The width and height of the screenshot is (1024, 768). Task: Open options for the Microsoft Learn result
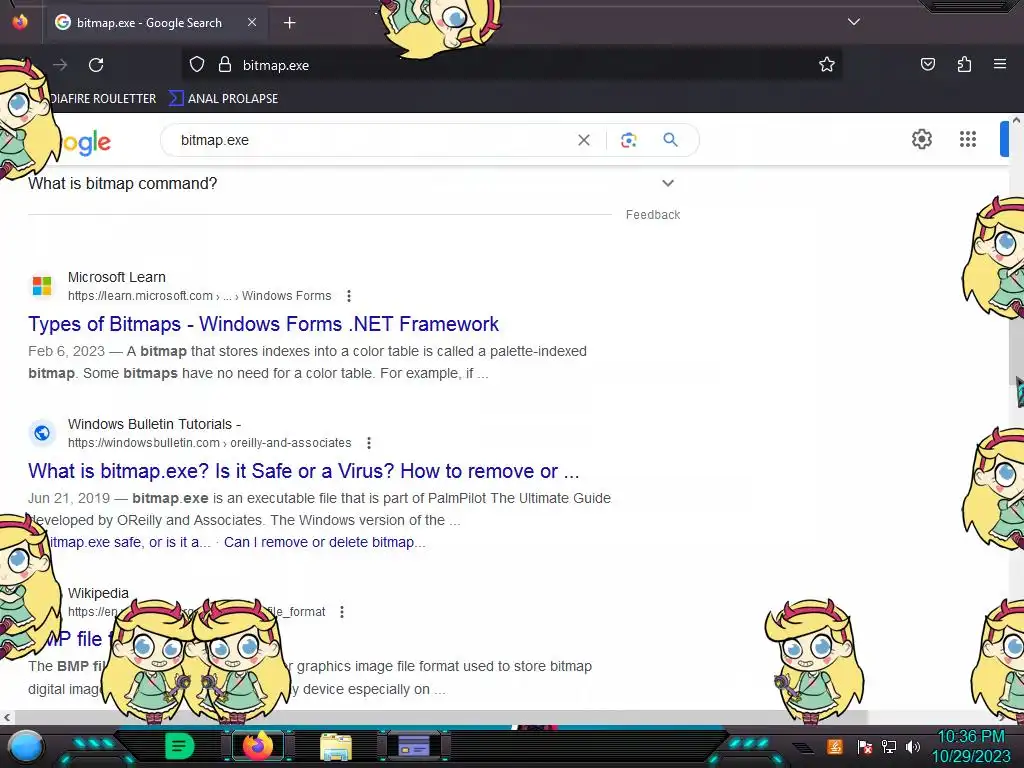click(x=349, y=296)
